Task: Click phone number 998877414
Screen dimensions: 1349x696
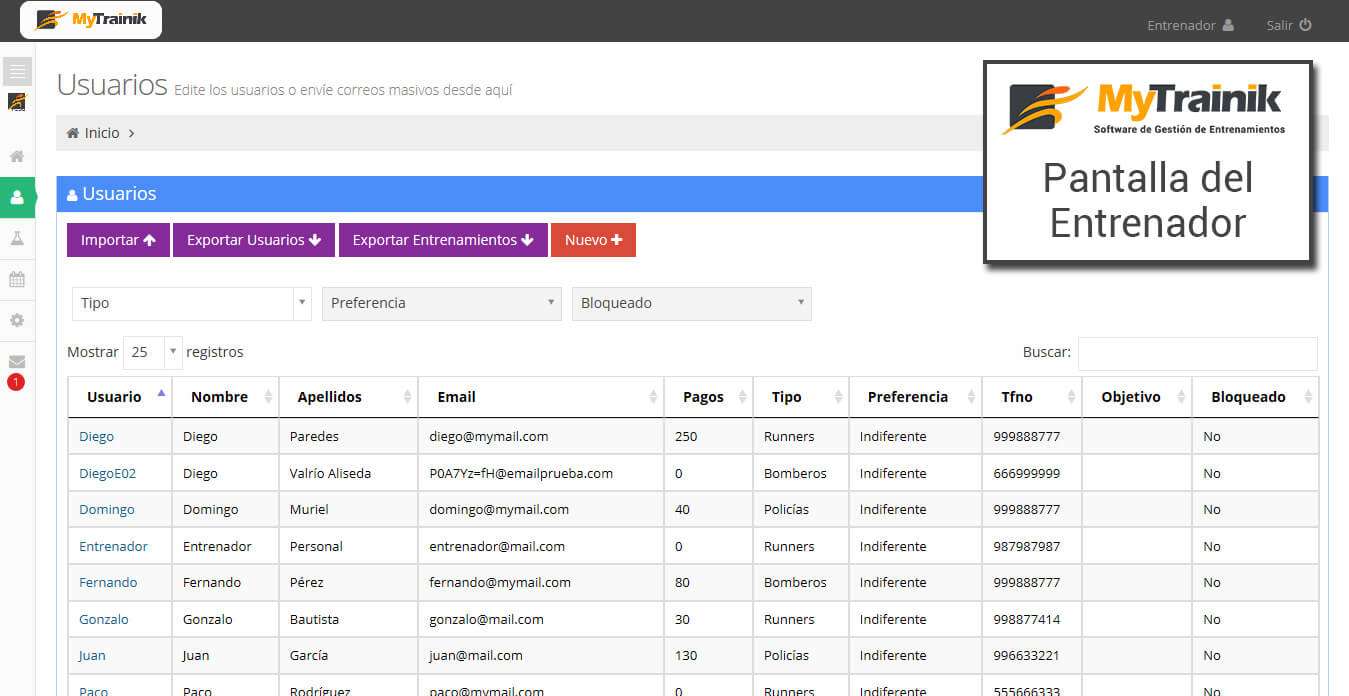Action: click(x=1027, y=619)
